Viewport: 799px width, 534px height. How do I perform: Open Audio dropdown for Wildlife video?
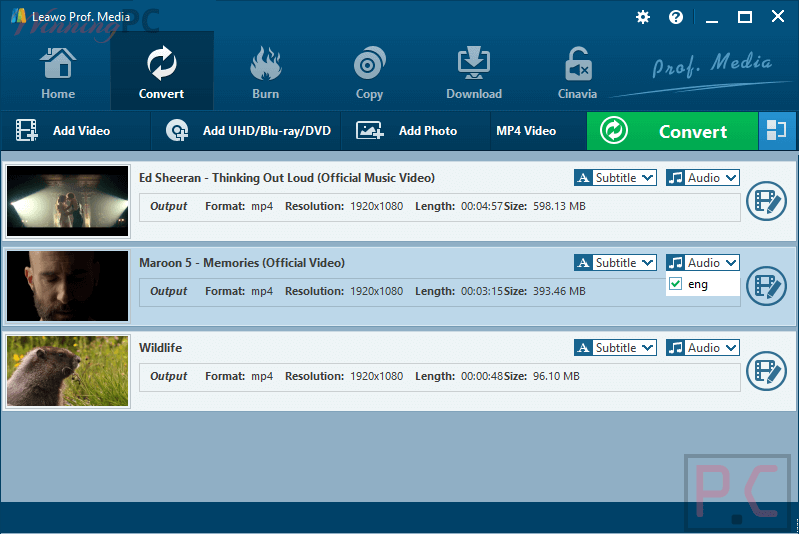[703, 348]
